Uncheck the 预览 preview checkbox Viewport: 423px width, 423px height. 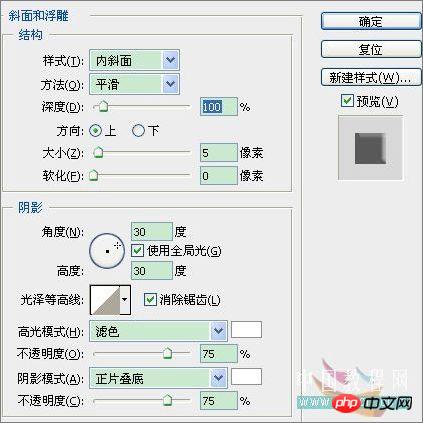coord(347,100)
